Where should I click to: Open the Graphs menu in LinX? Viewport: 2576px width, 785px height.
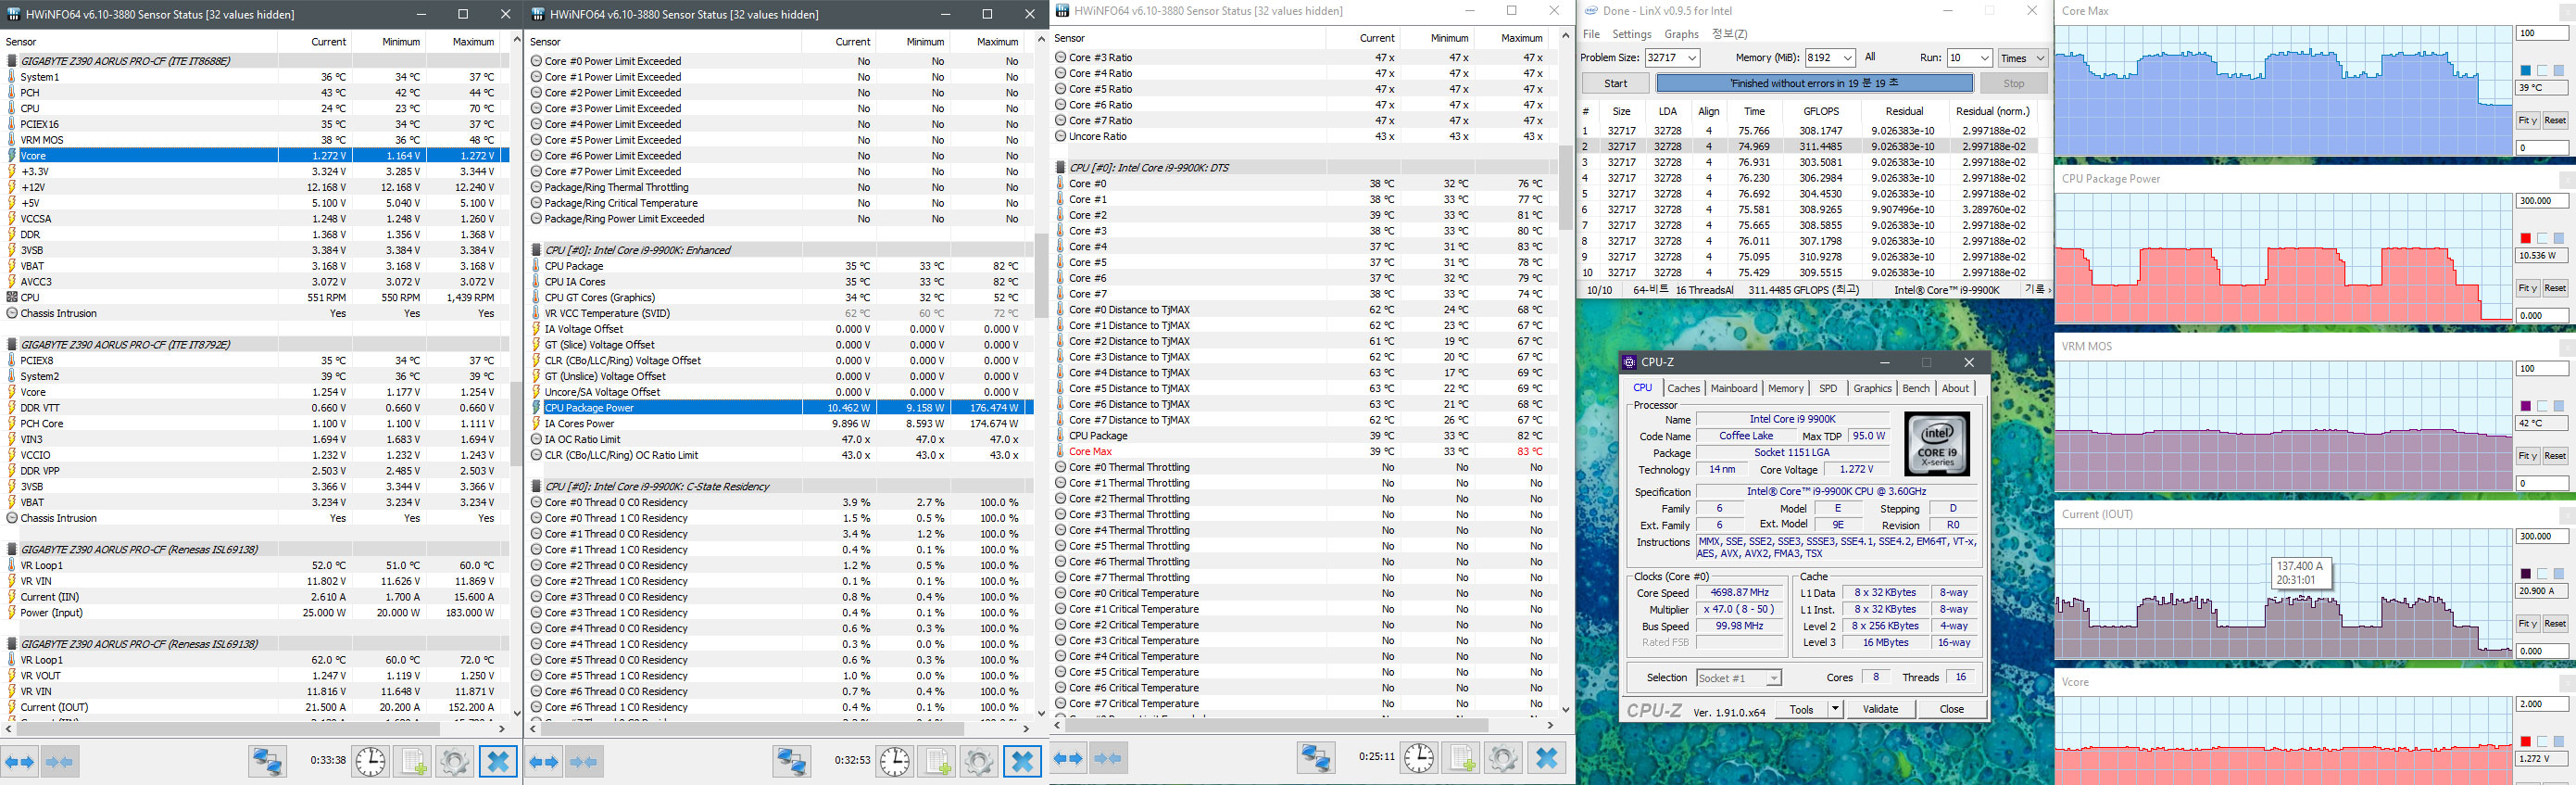tap(1682, 34)
